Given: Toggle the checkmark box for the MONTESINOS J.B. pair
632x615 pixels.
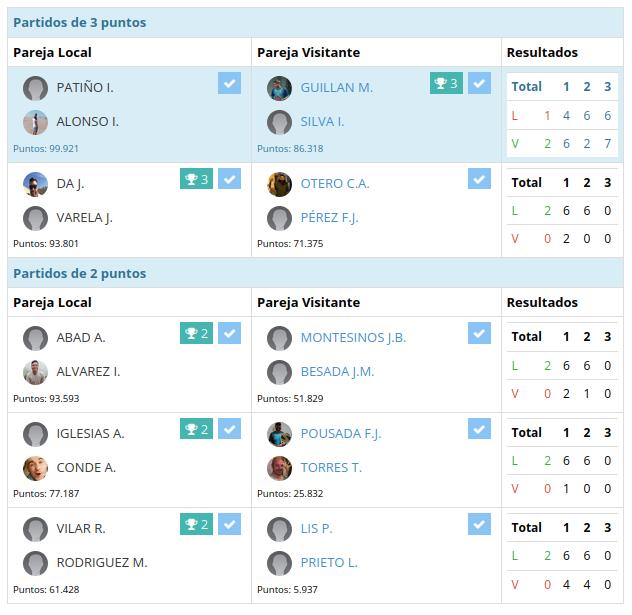Looking at the screenshot, I should click(479, 333).
